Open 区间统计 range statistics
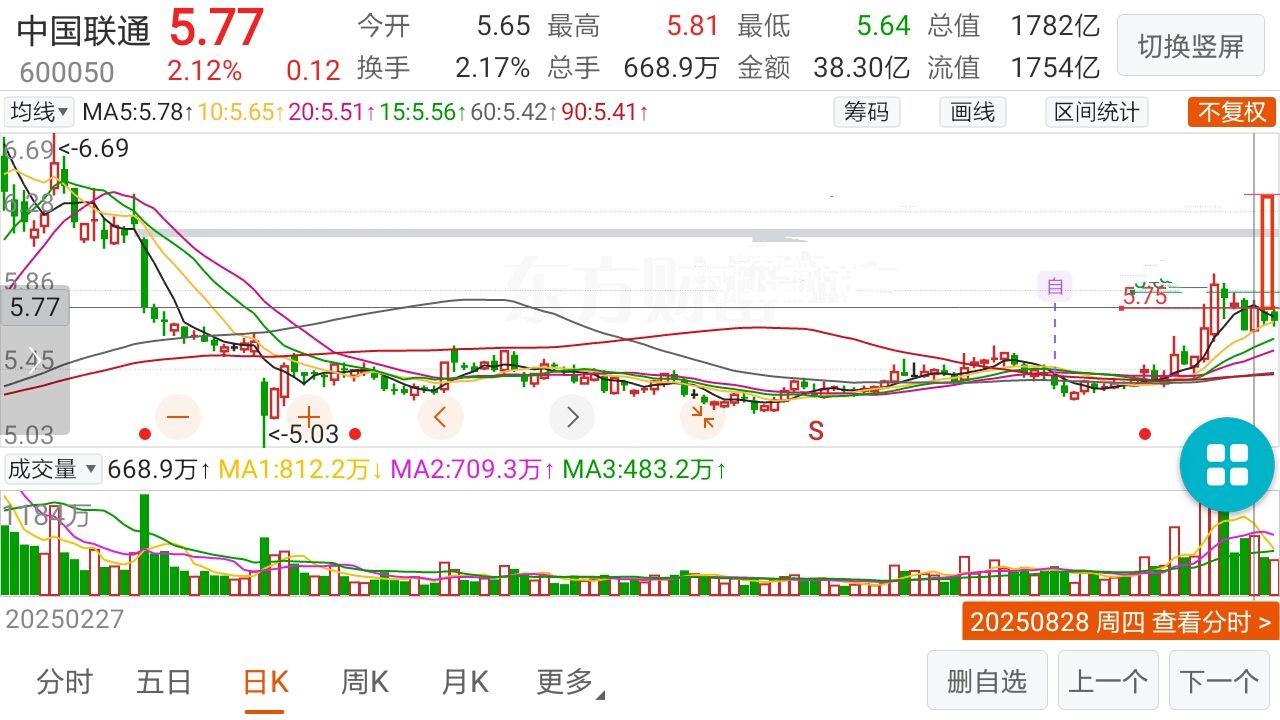This screenshot has width=1280, height=720. coord(1097,112)
